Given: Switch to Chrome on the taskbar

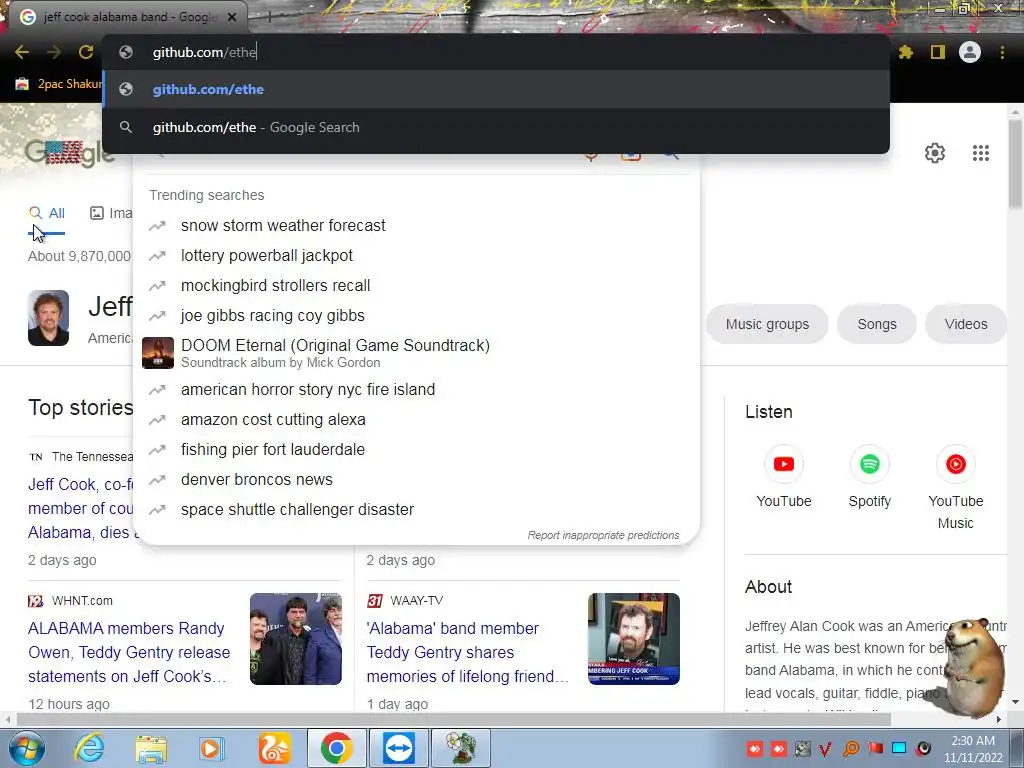Looking at the screenshot, I should click(x=336, y=748).
